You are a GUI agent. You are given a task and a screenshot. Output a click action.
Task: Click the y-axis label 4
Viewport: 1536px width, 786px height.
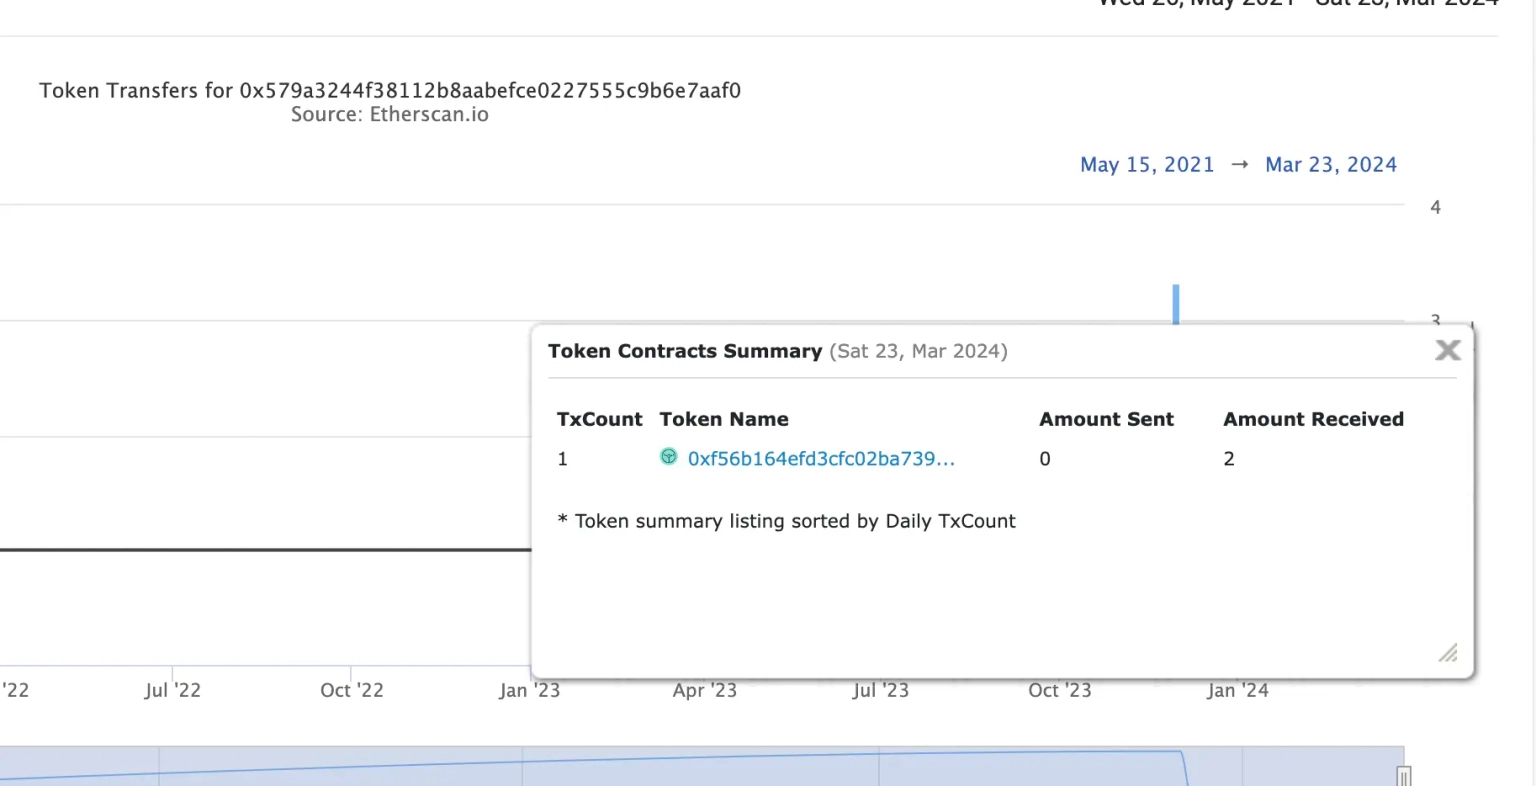[1436, 208]
